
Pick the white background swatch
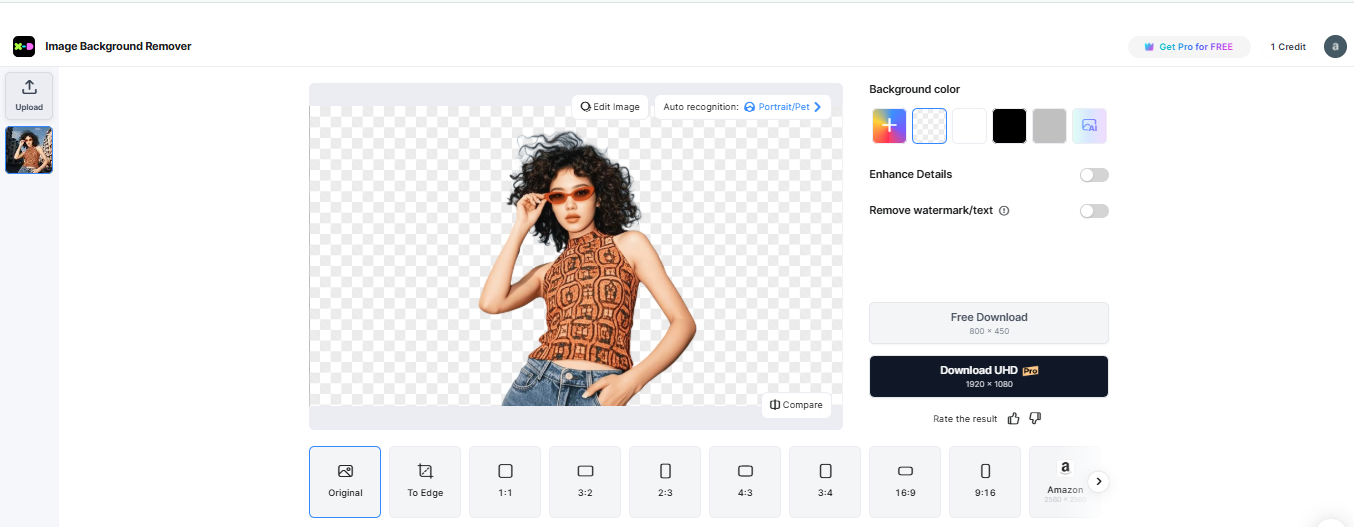click(969, 126)
